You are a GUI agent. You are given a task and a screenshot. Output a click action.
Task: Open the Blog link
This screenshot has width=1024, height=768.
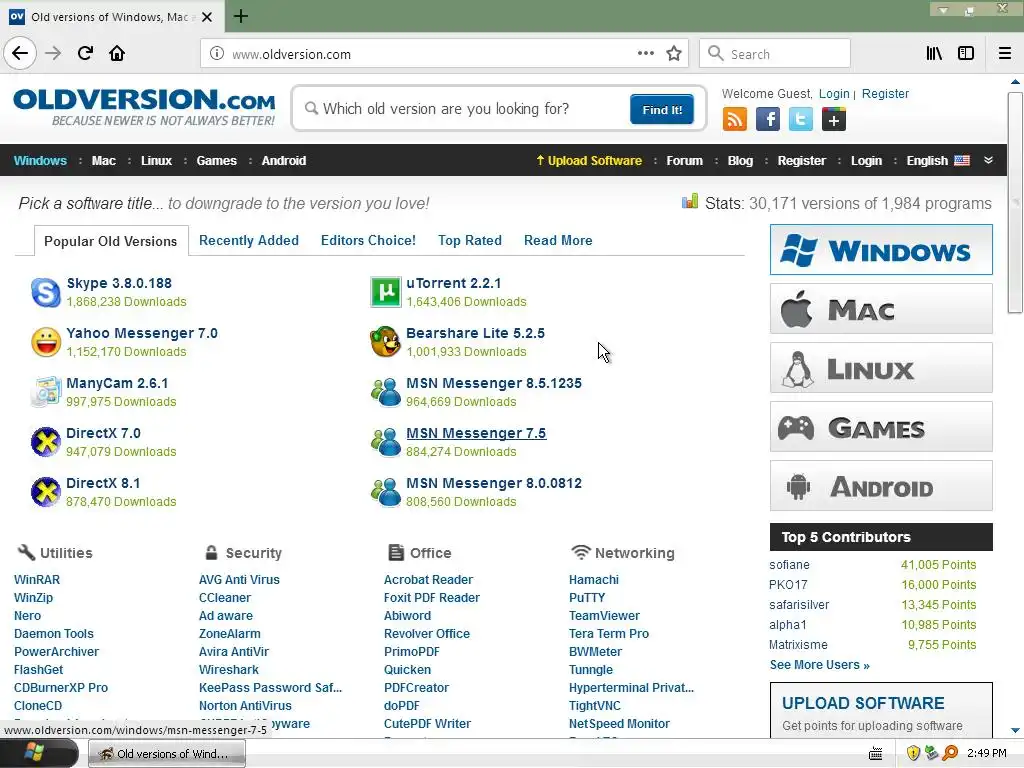coord(740,161)
